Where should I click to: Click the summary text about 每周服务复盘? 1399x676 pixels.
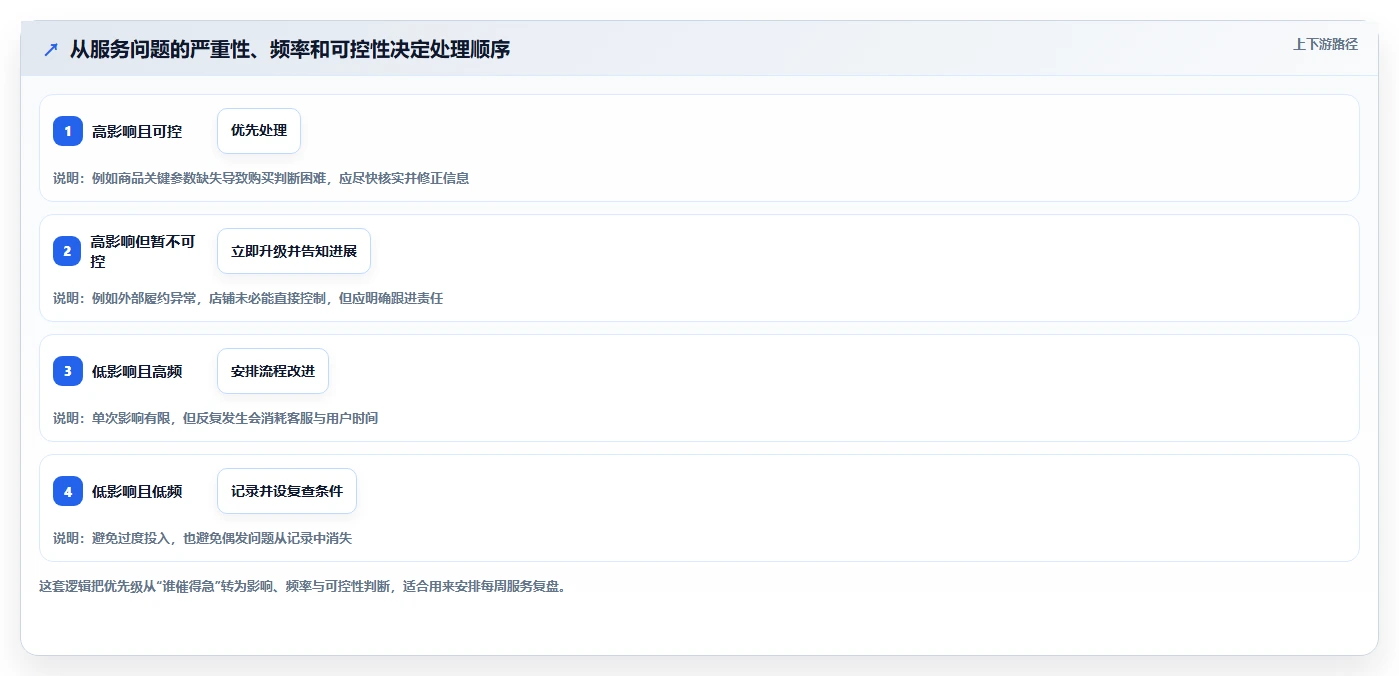(303, 586)
